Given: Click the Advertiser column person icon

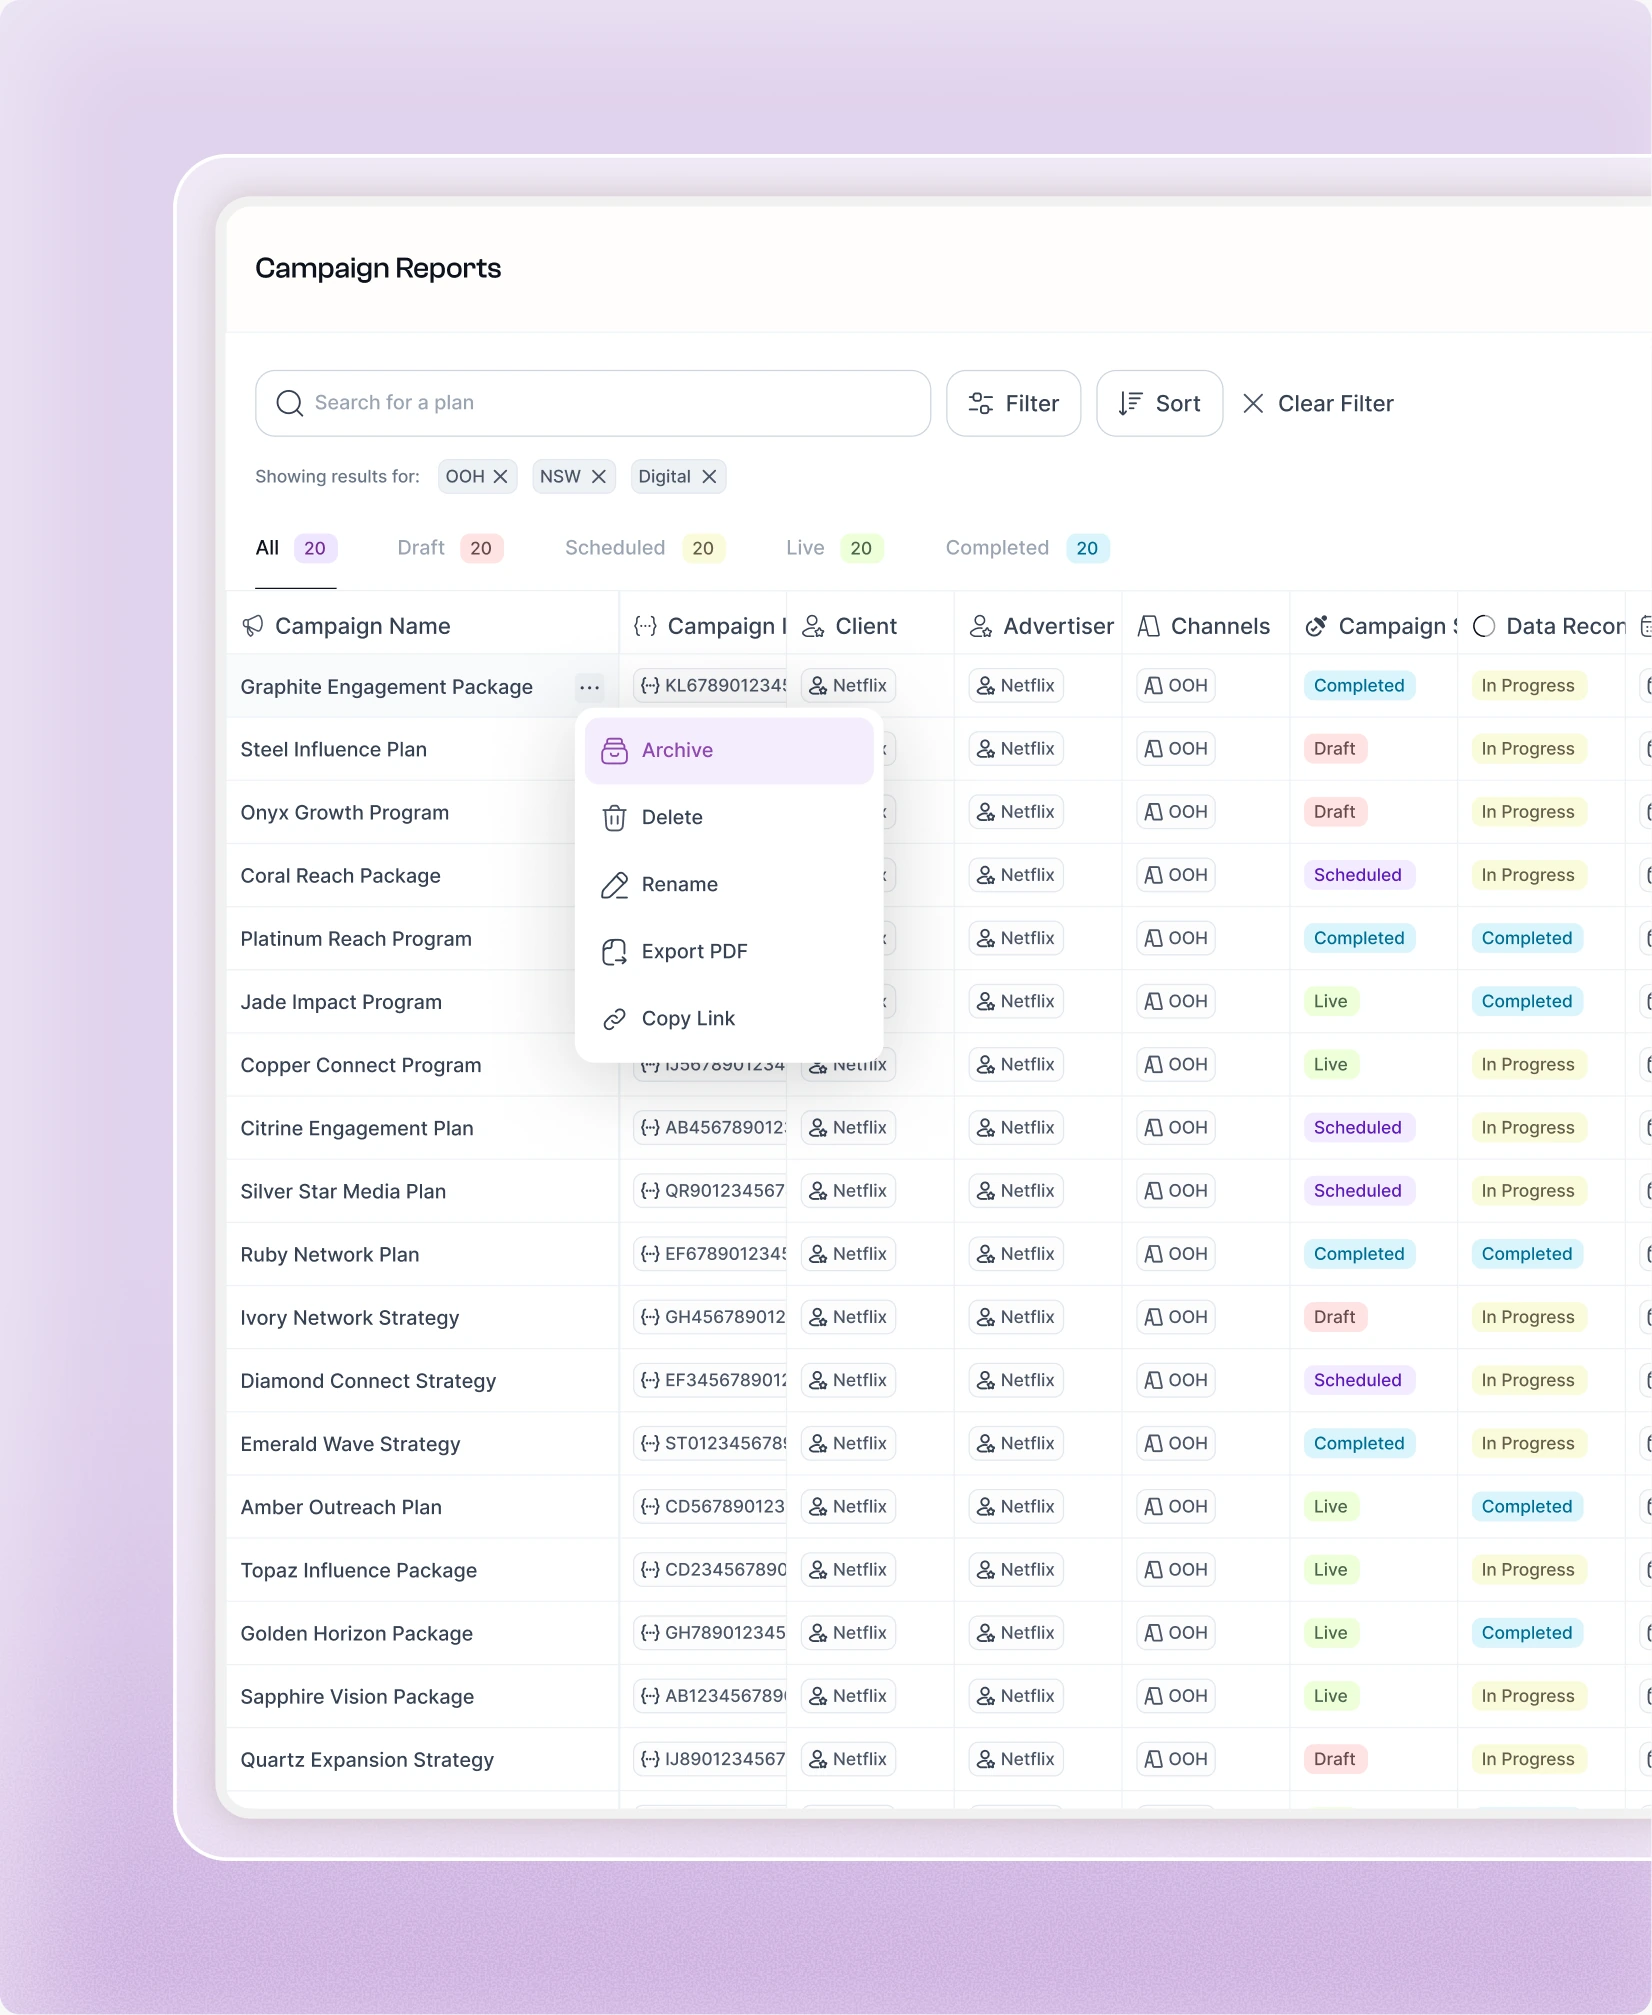Looking at the screenshot, I should pos(981,626).
